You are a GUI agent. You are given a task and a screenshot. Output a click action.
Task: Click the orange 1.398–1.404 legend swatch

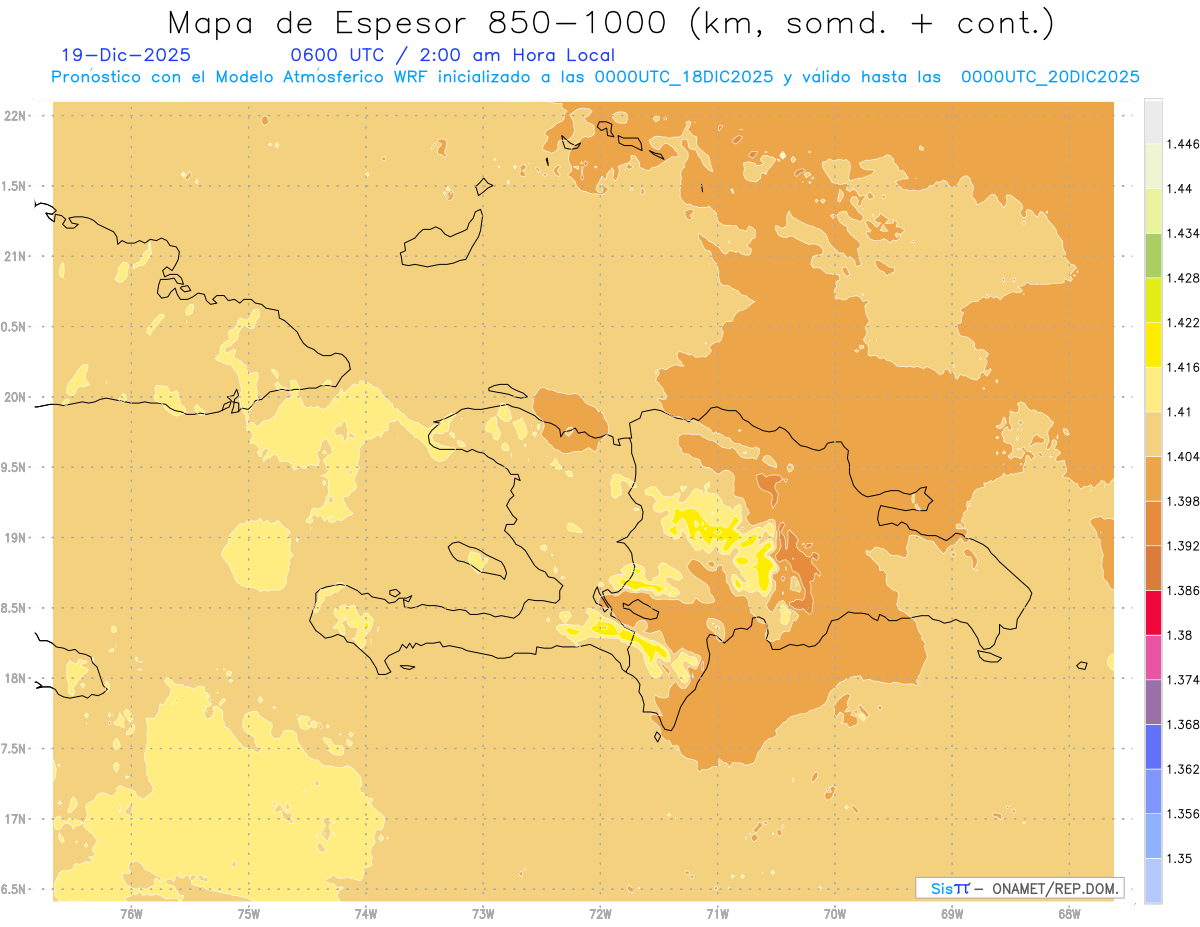[1153, 479]
